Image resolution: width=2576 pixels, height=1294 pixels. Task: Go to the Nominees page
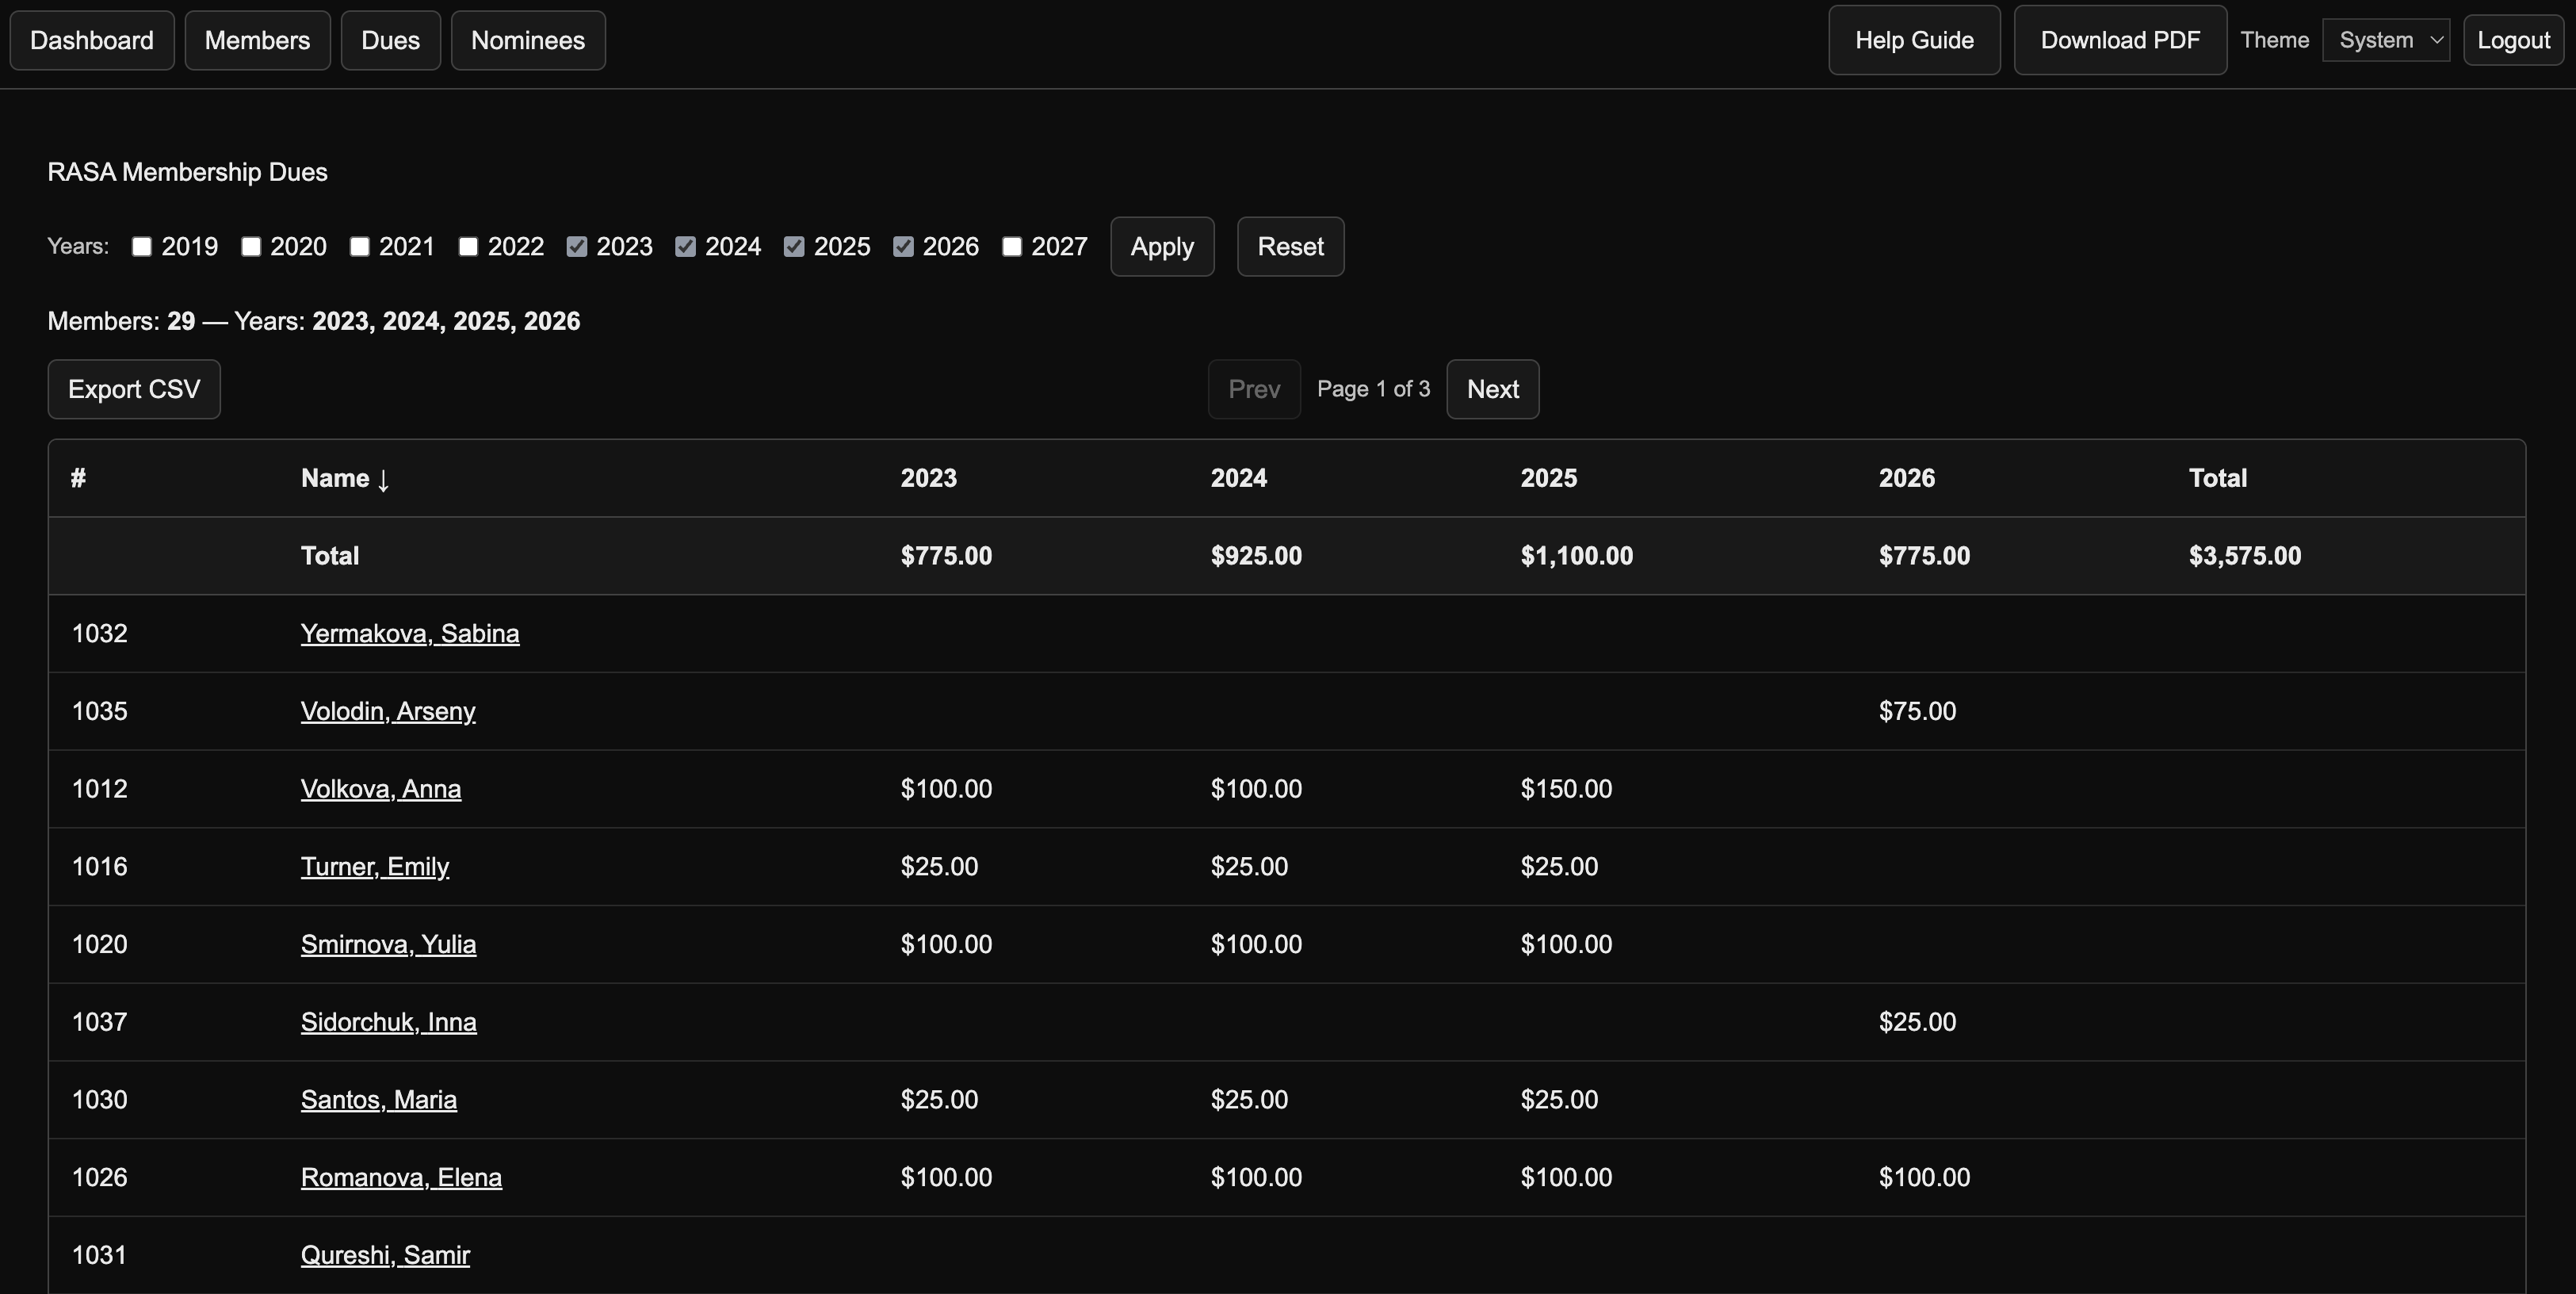pyautogui.click(x=528, y=40)
